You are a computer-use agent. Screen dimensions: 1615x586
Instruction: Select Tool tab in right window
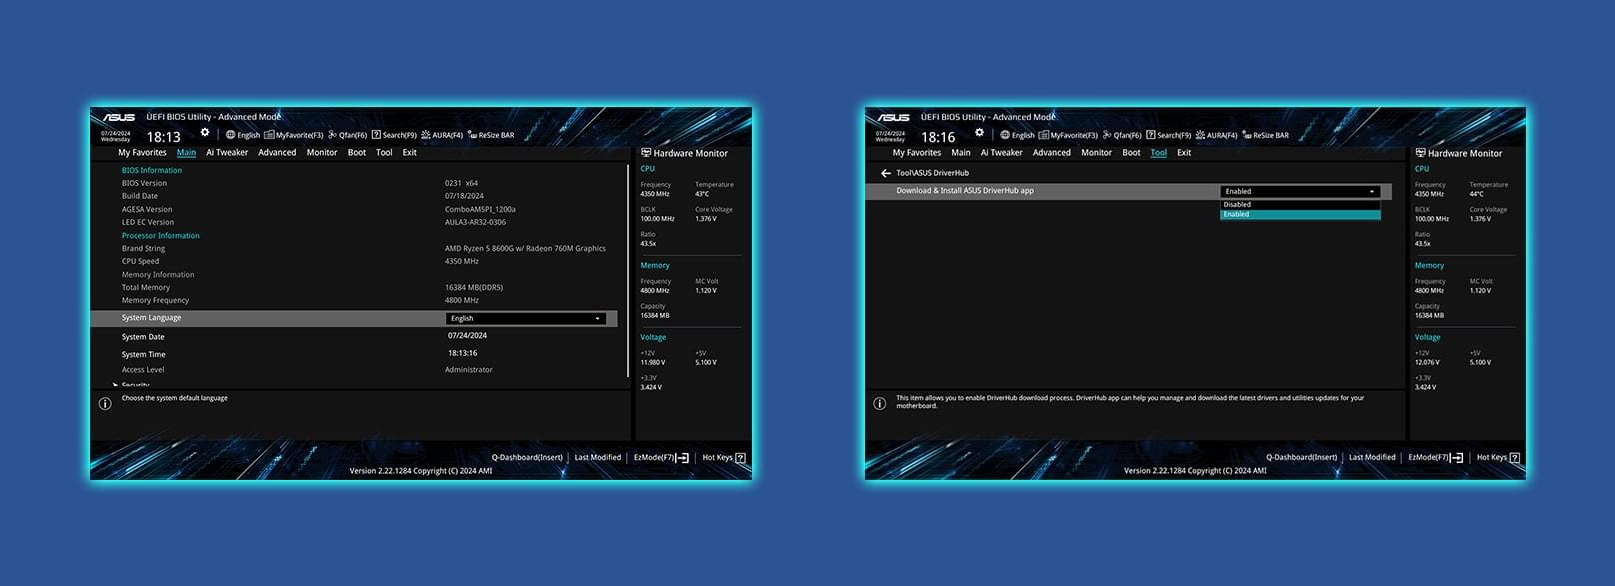(x=1159, y=153)
